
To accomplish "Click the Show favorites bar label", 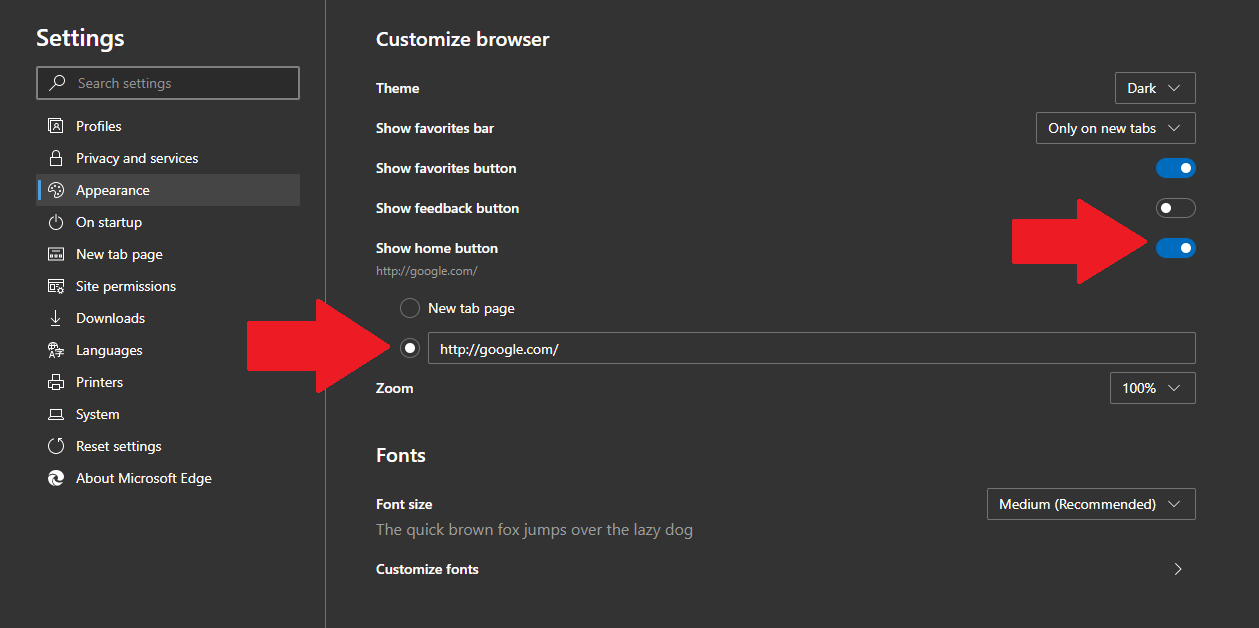I will [435, 128].
